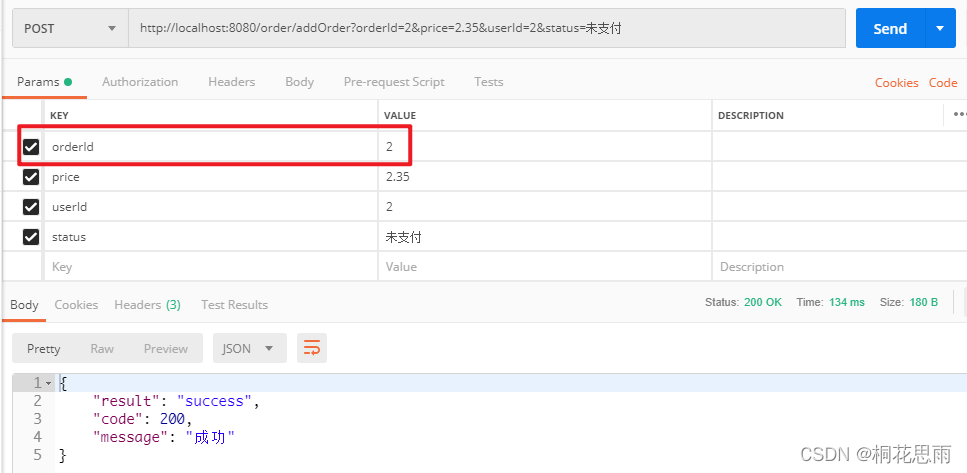Click the "success" result value
The height and width of the screenshot is (473, 967).
(x=215, y=401)
